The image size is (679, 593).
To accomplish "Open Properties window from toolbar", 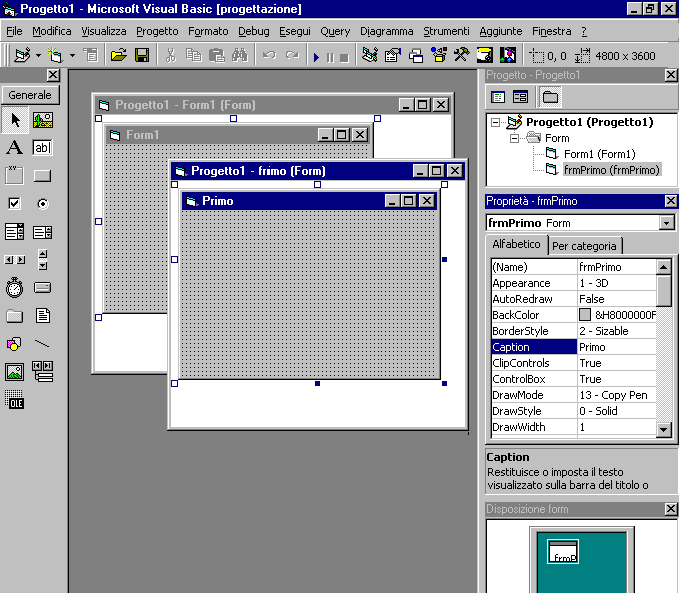I will [x=393, y=55].
